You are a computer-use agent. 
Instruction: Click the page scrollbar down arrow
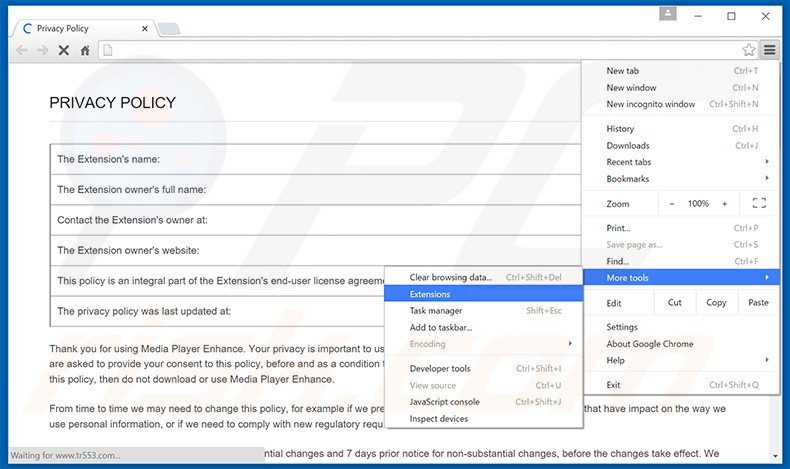[x=775, y=456]
